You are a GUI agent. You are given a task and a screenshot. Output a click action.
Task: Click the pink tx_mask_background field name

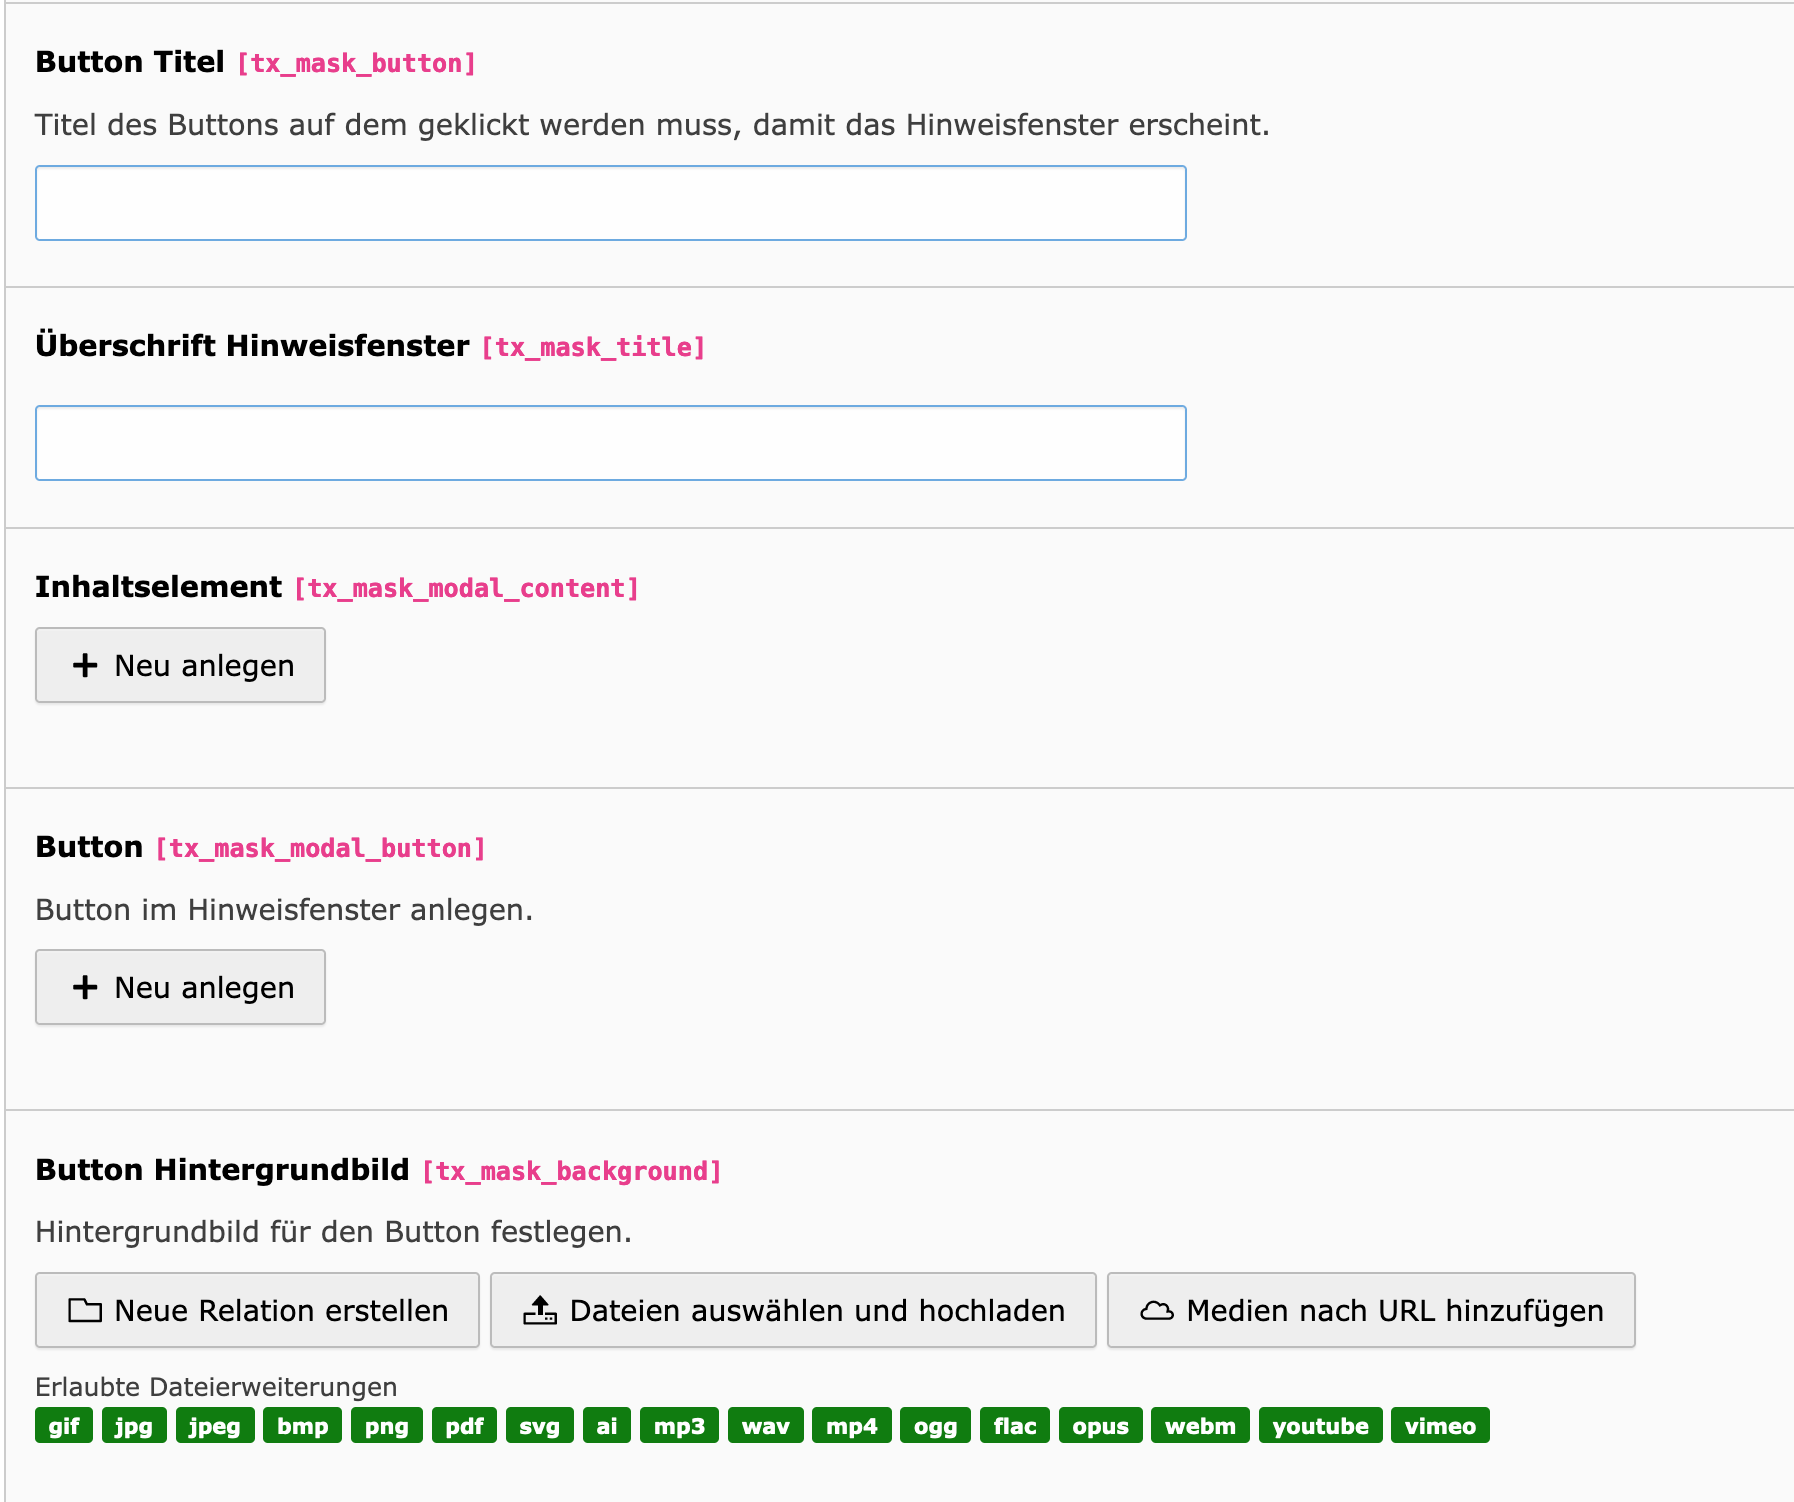click(x=572, y=1171)
